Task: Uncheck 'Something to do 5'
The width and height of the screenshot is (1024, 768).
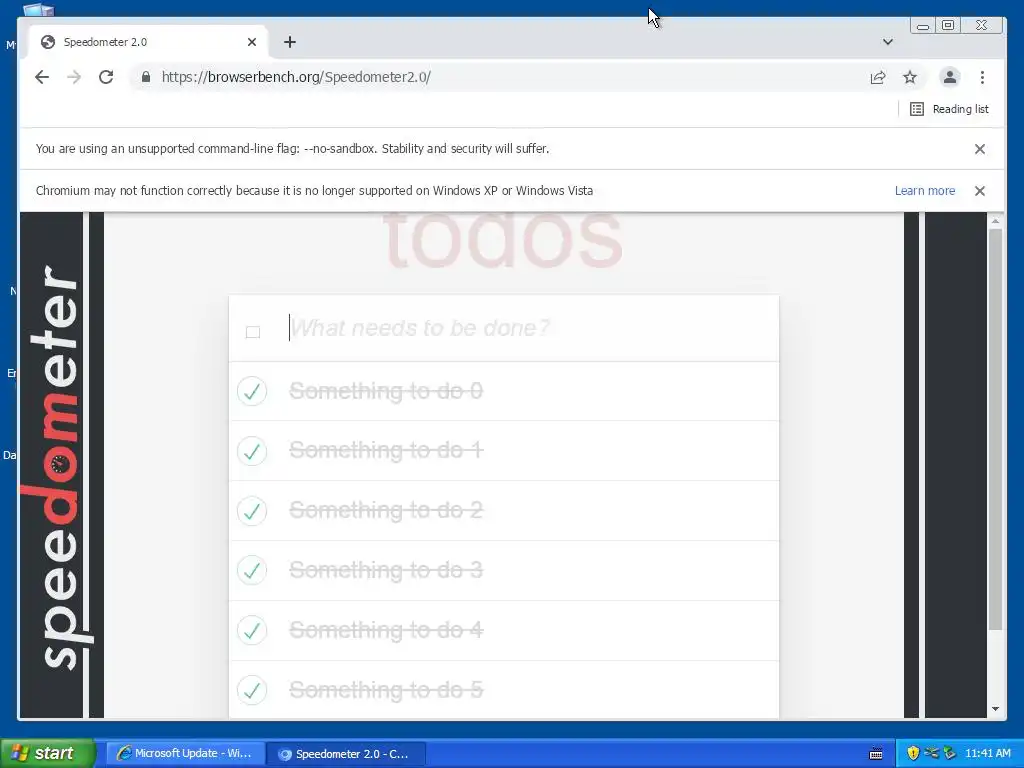Action: coord(252,690)
